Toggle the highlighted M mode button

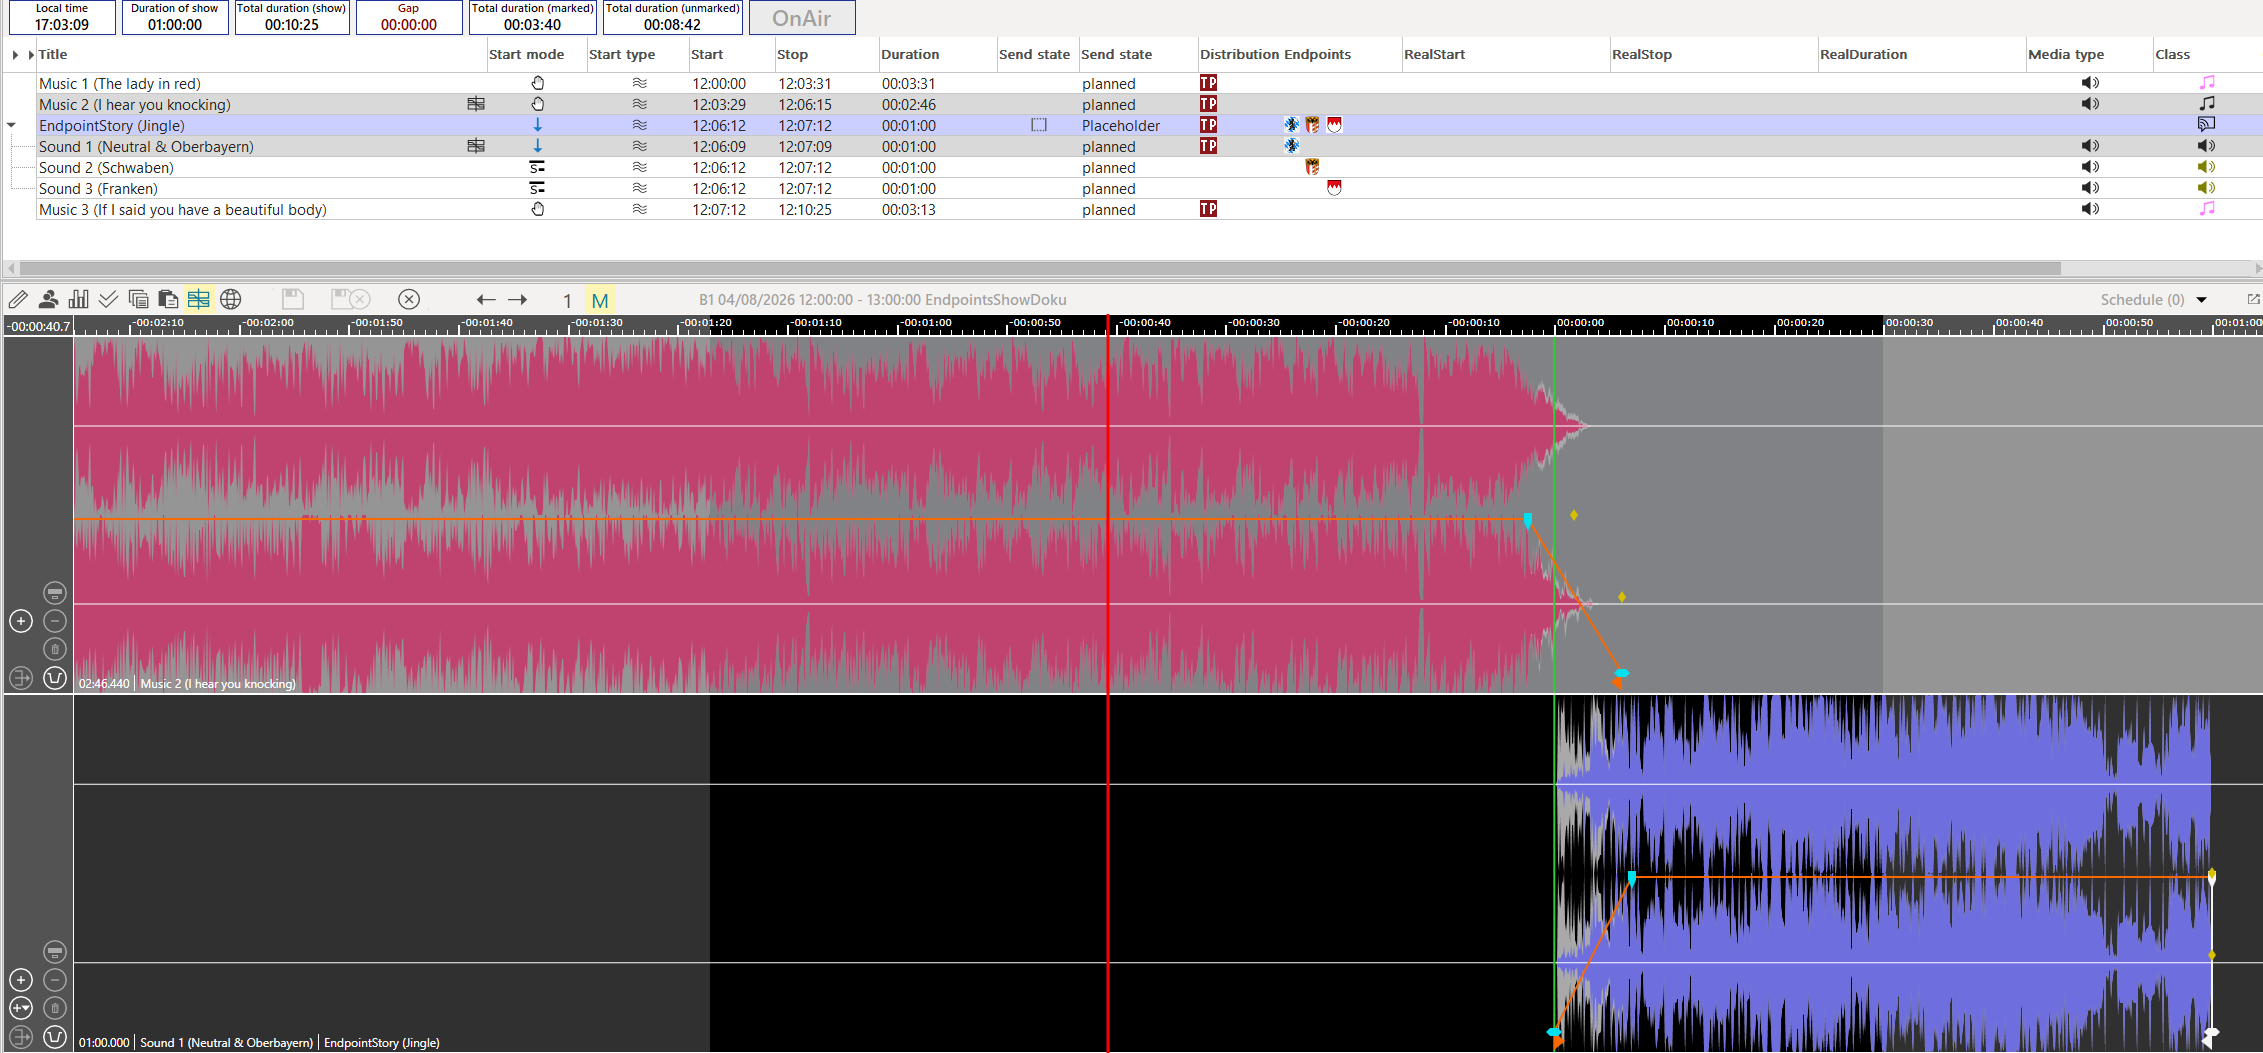click(600, 300)
